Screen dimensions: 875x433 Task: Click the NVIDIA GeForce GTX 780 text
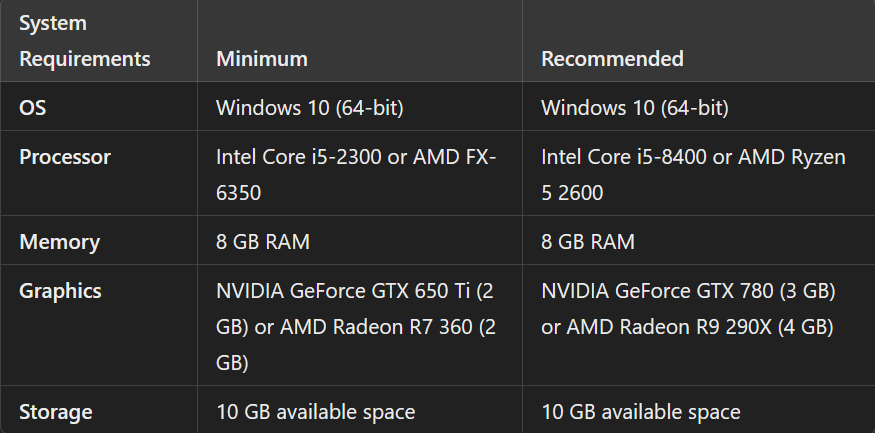click(x=667, y=291)
